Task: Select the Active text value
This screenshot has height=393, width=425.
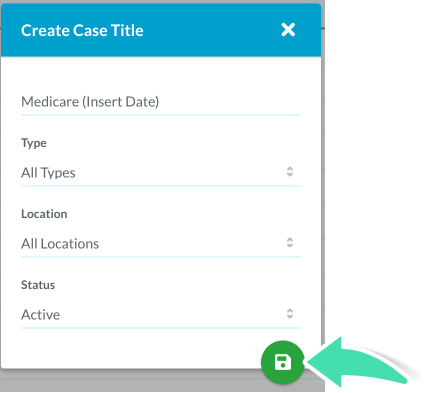Action: [41, 315]
